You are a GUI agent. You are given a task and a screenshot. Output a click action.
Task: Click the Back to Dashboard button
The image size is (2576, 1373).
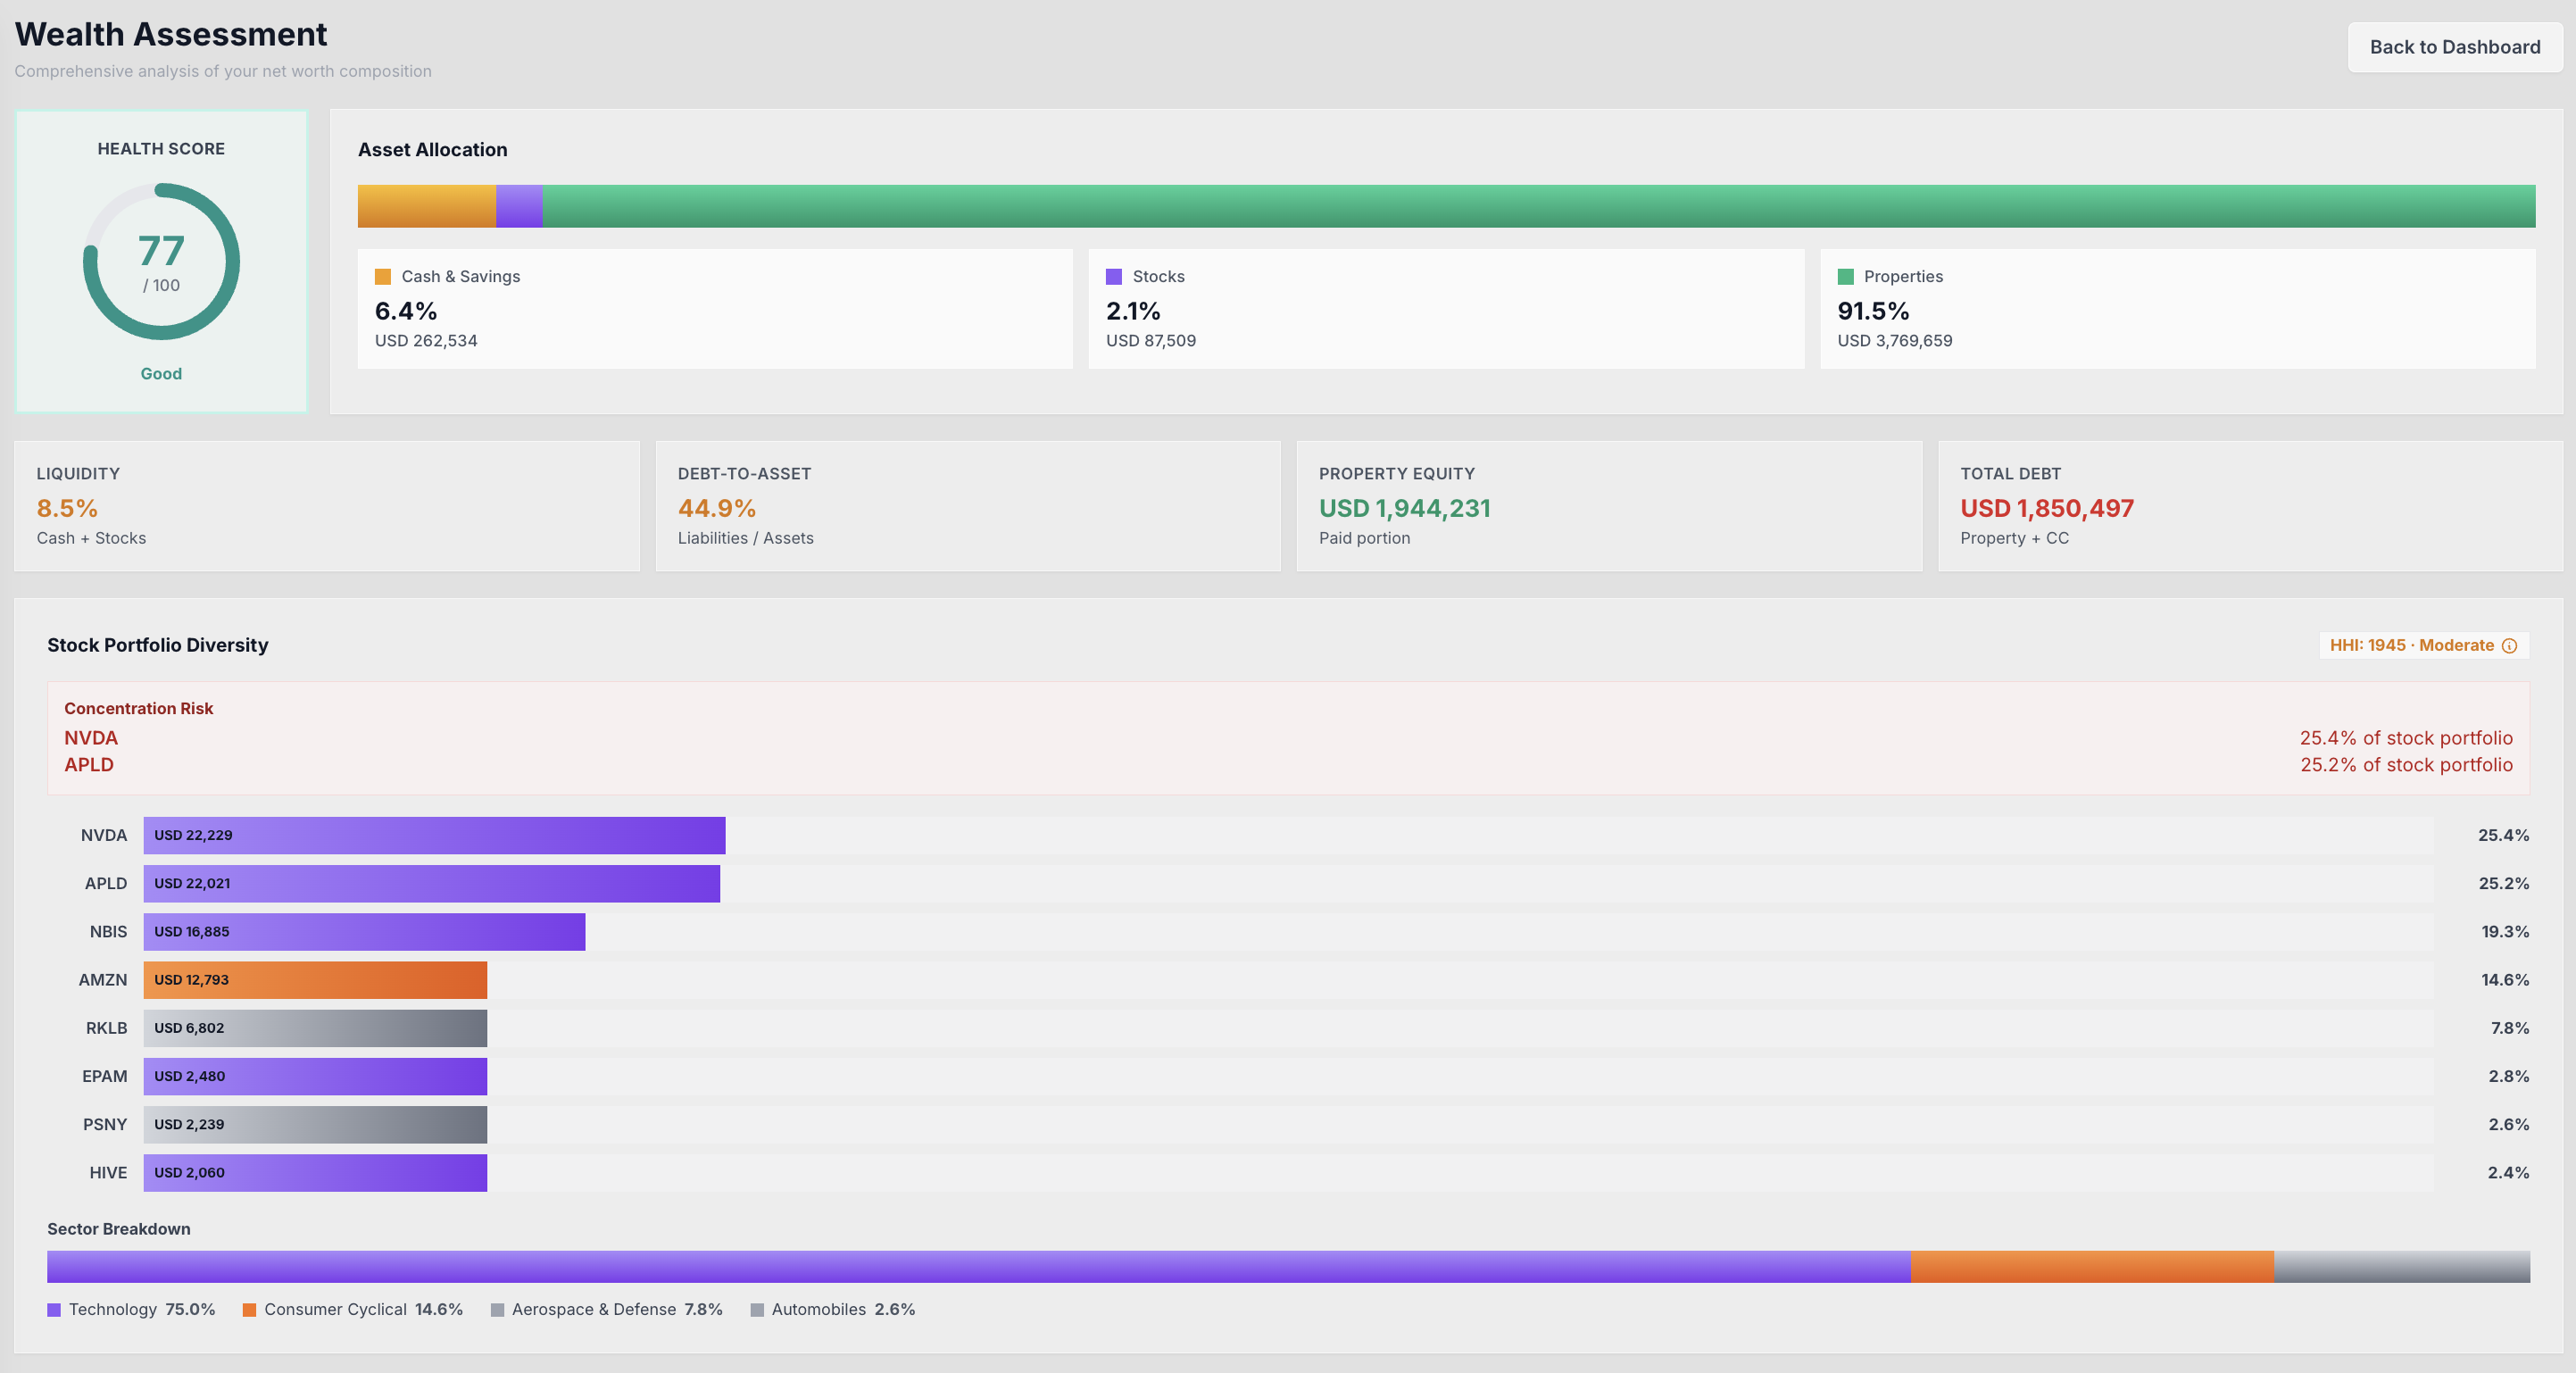point(2455,46)
